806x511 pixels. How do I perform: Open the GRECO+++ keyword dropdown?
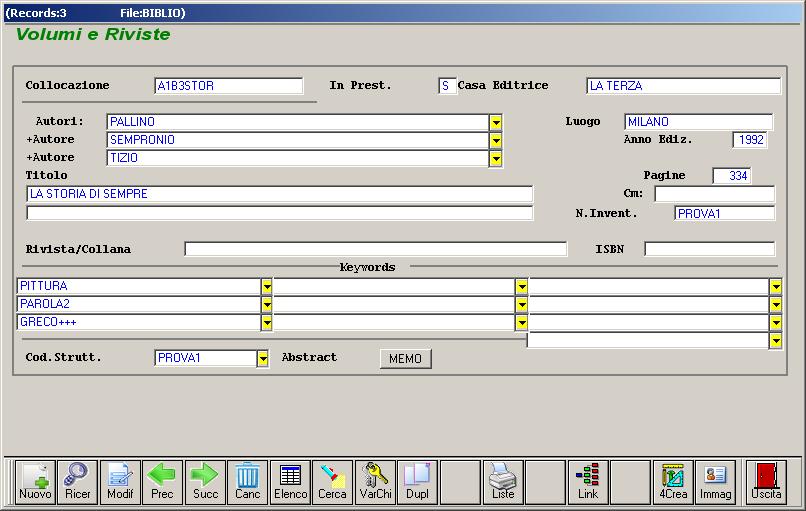(x=266, y=322)
